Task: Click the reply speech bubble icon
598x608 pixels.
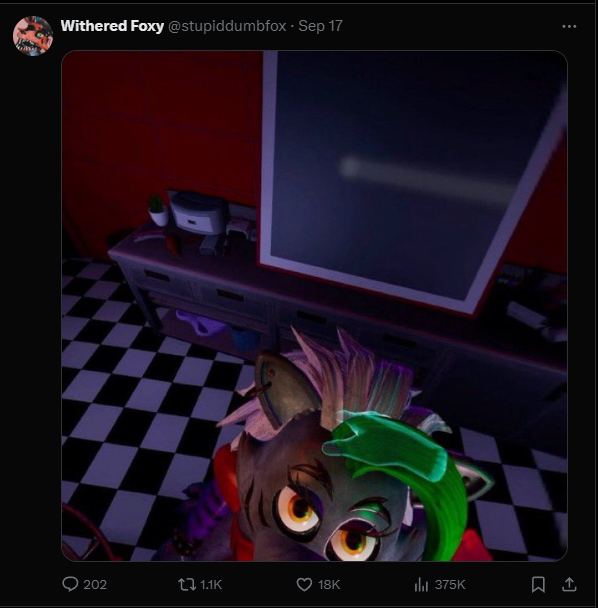Action: (70, 584)
